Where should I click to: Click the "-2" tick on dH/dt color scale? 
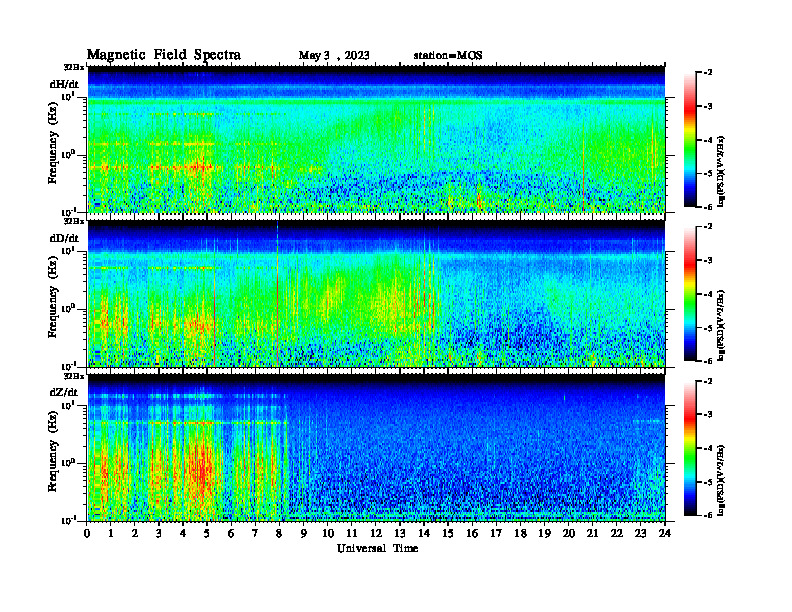coord(708,73)
